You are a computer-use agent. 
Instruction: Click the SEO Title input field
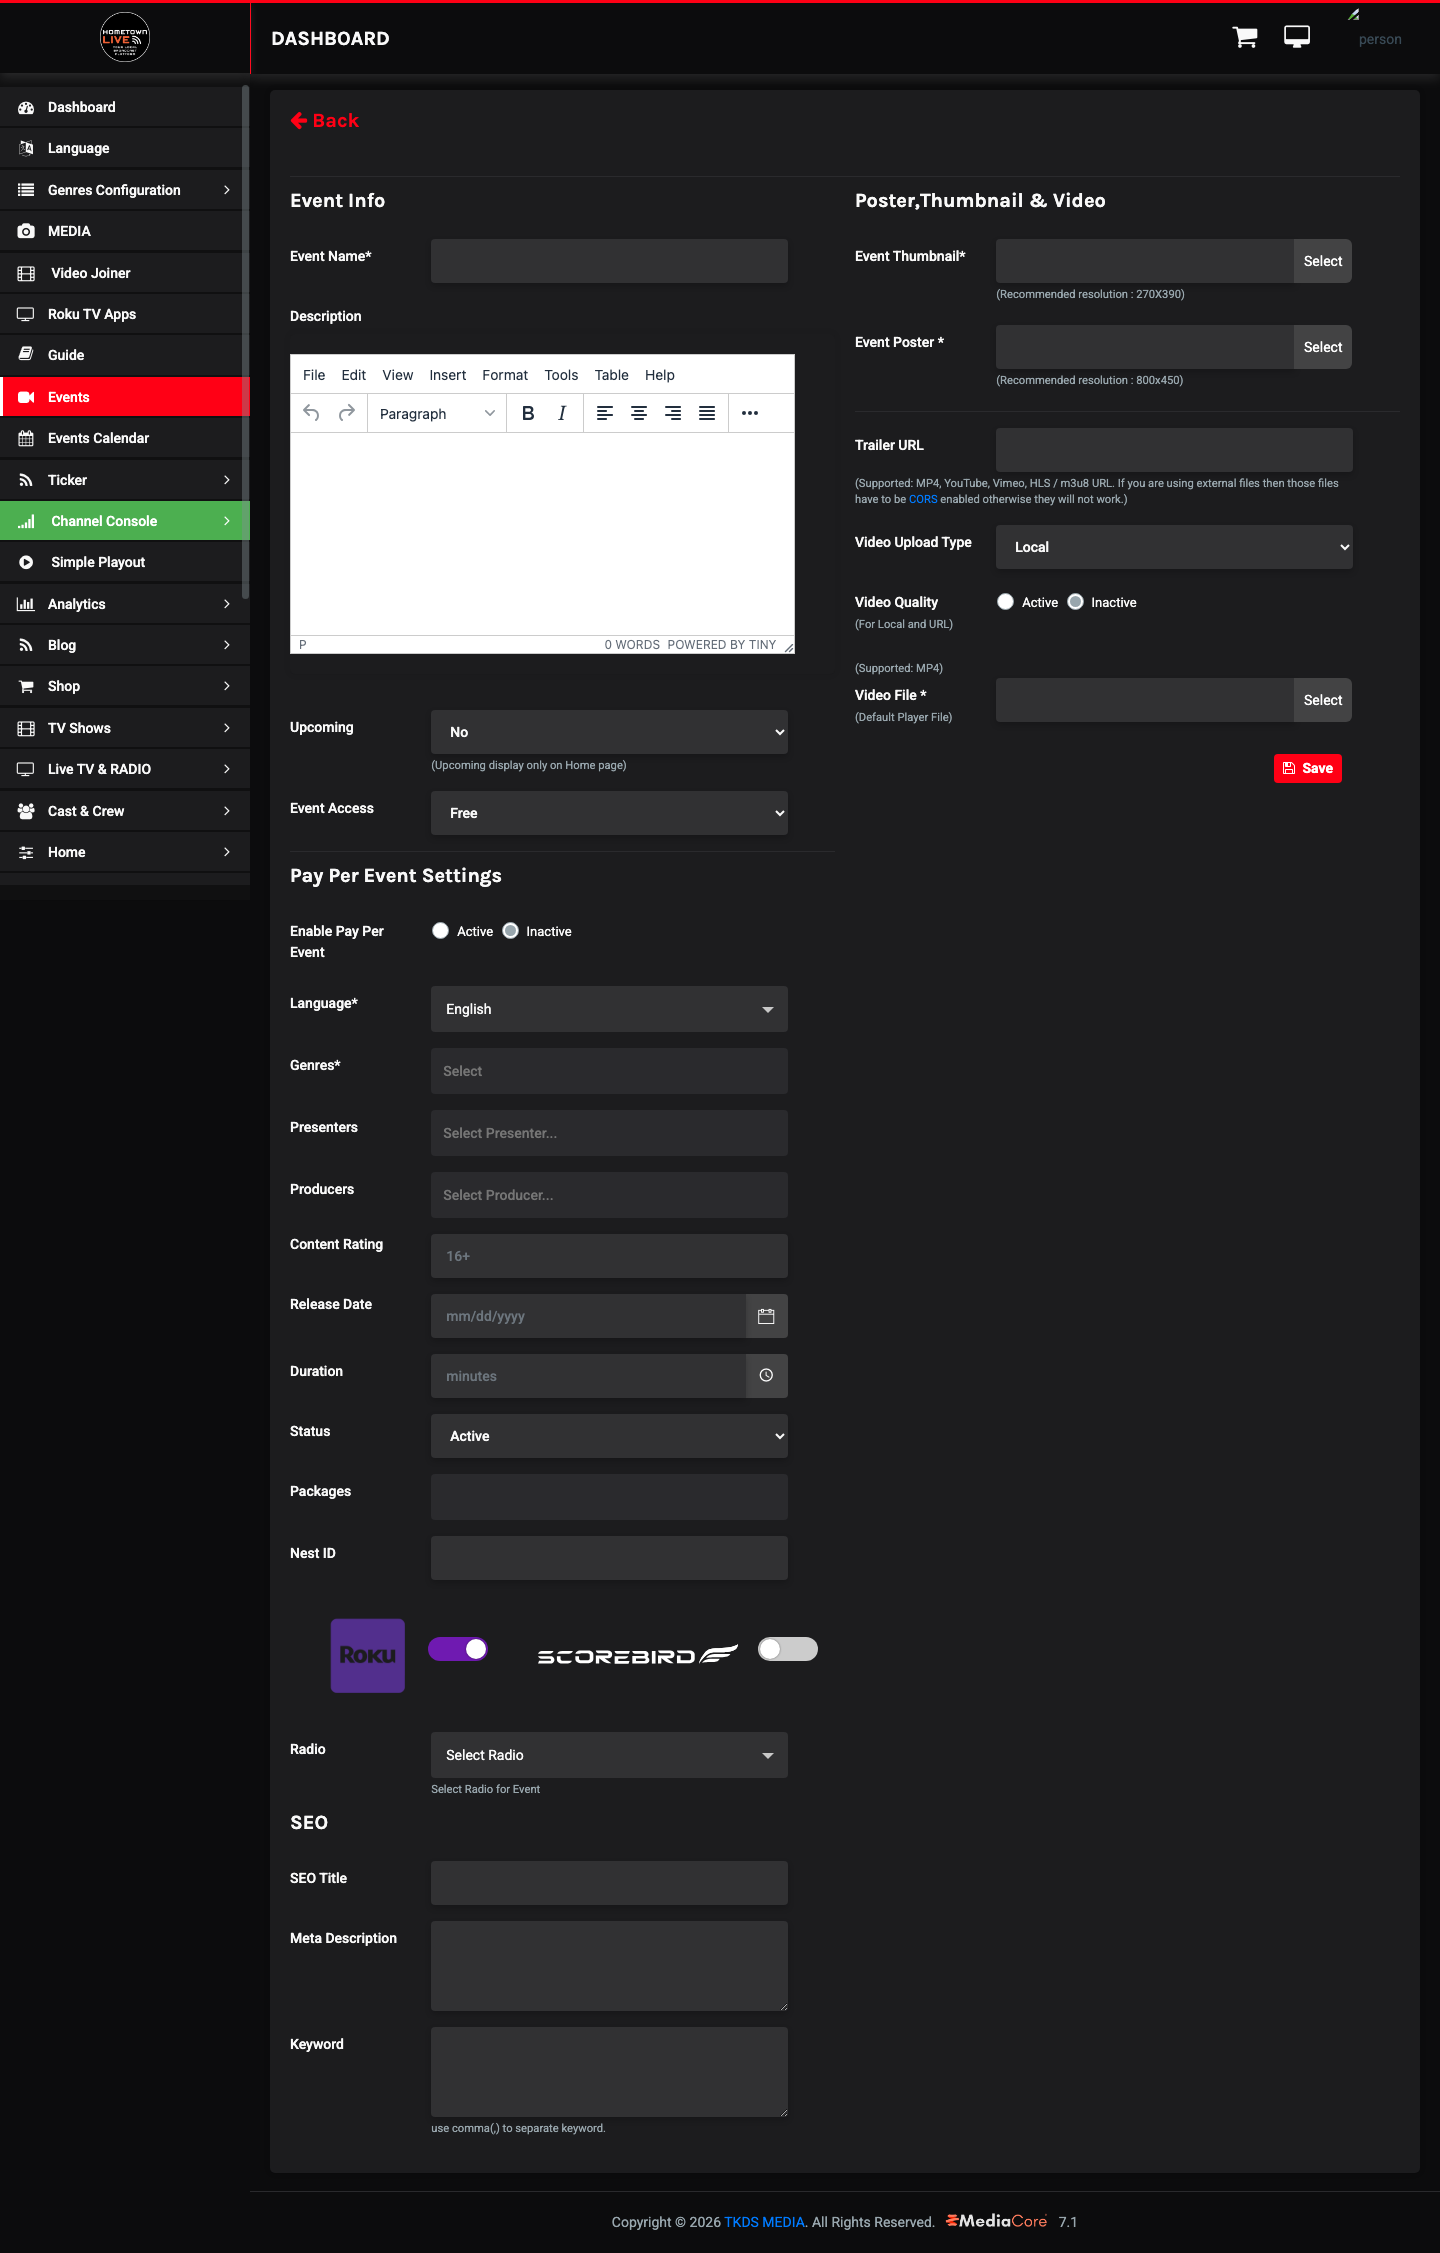pyautogui.click(x=609, y=1883)
